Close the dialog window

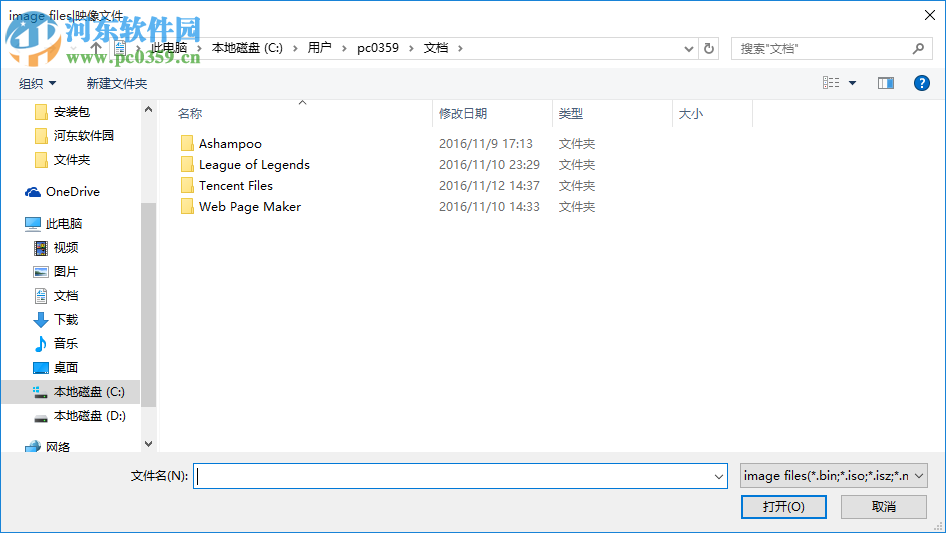930,15
